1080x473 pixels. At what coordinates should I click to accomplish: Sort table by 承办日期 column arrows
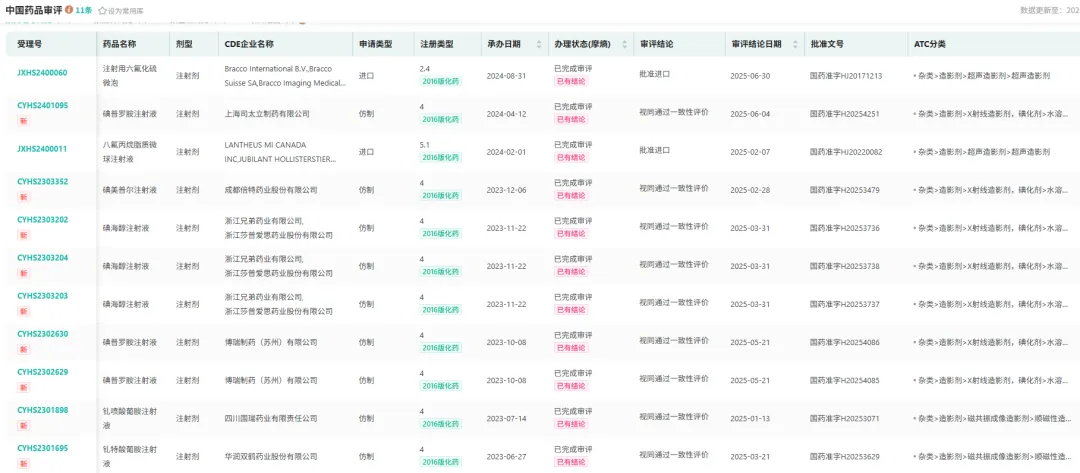(539, 44)
